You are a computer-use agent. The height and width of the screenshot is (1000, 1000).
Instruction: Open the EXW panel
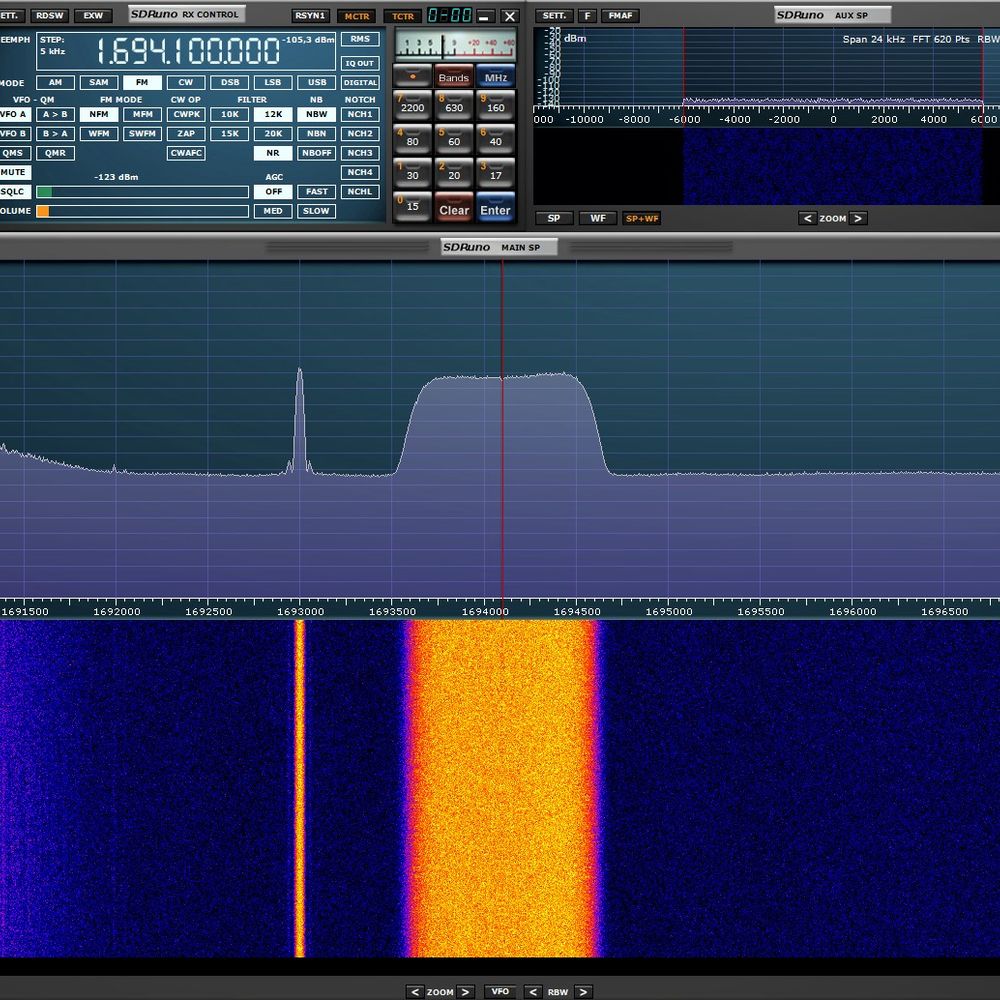[x=93, y=15]
